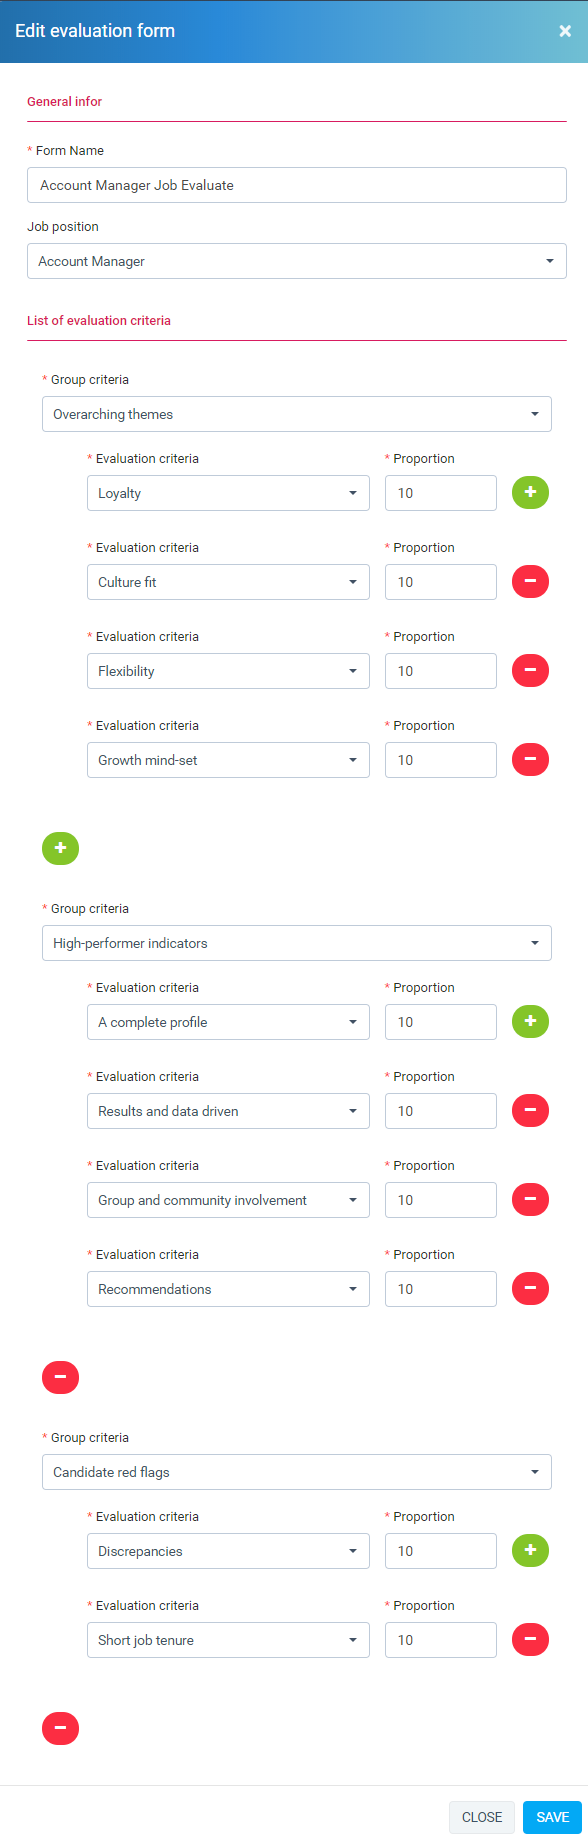Delete the High-performer indicators group

pos(60,1377)
